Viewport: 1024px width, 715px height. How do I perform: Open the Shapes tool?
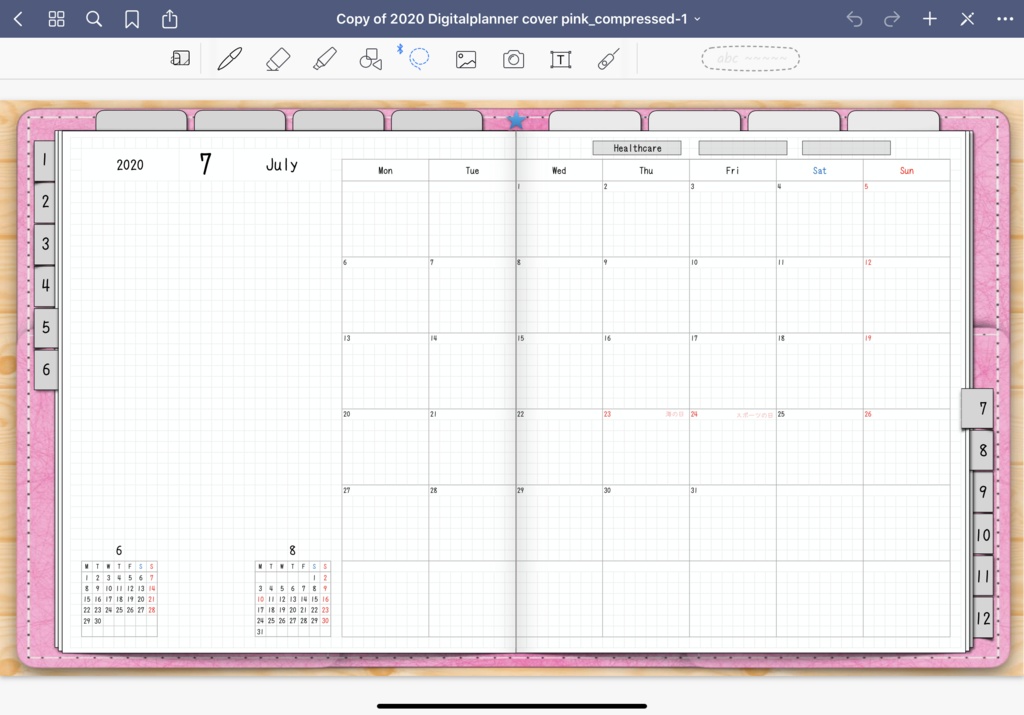click(370, 58)
